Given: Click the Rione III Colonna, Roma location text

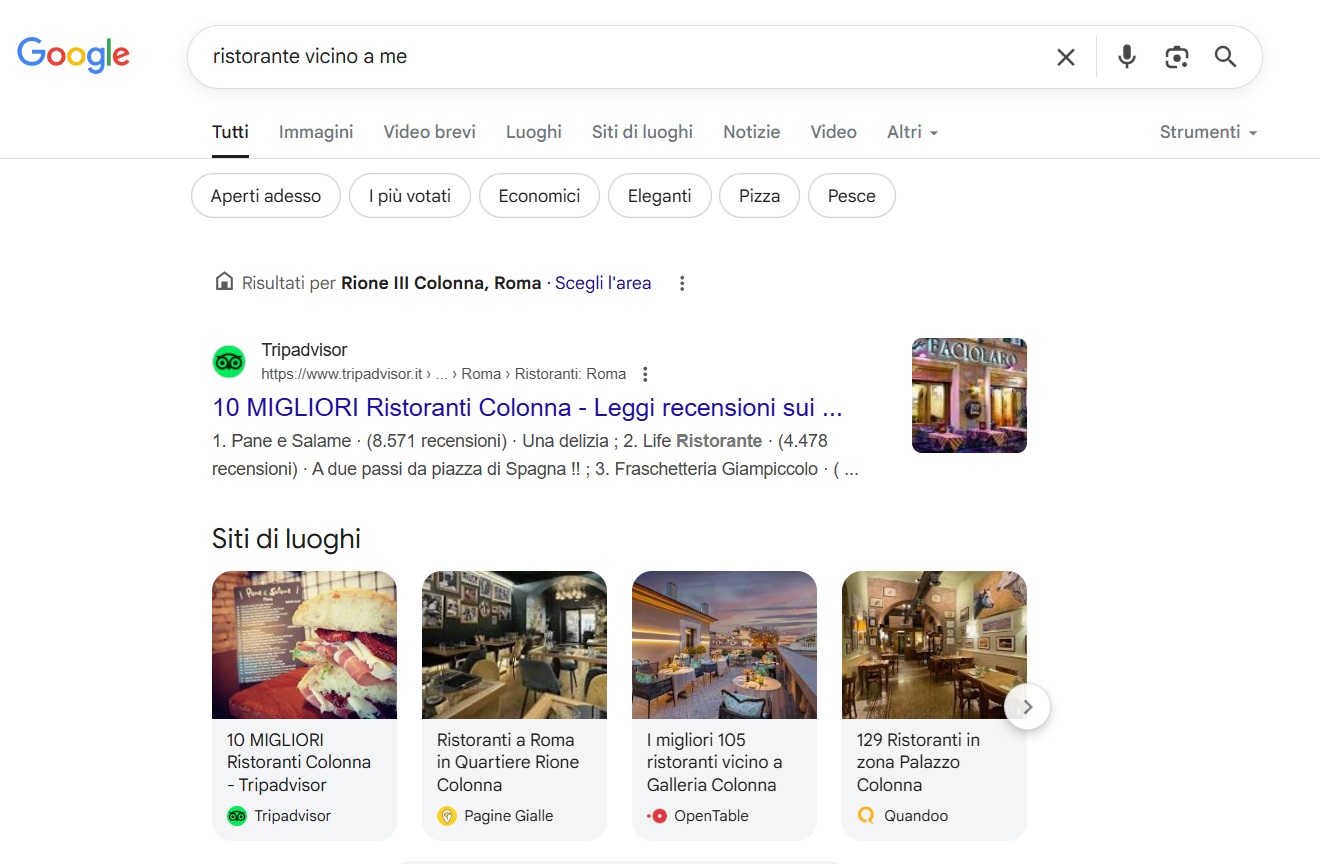Looking at the screenshot, I should point(441,283).
